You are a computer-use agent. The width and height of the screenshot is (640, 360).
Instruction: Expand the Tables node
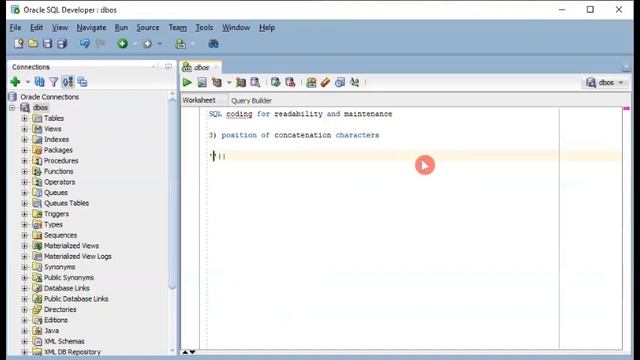coord(24,118)
